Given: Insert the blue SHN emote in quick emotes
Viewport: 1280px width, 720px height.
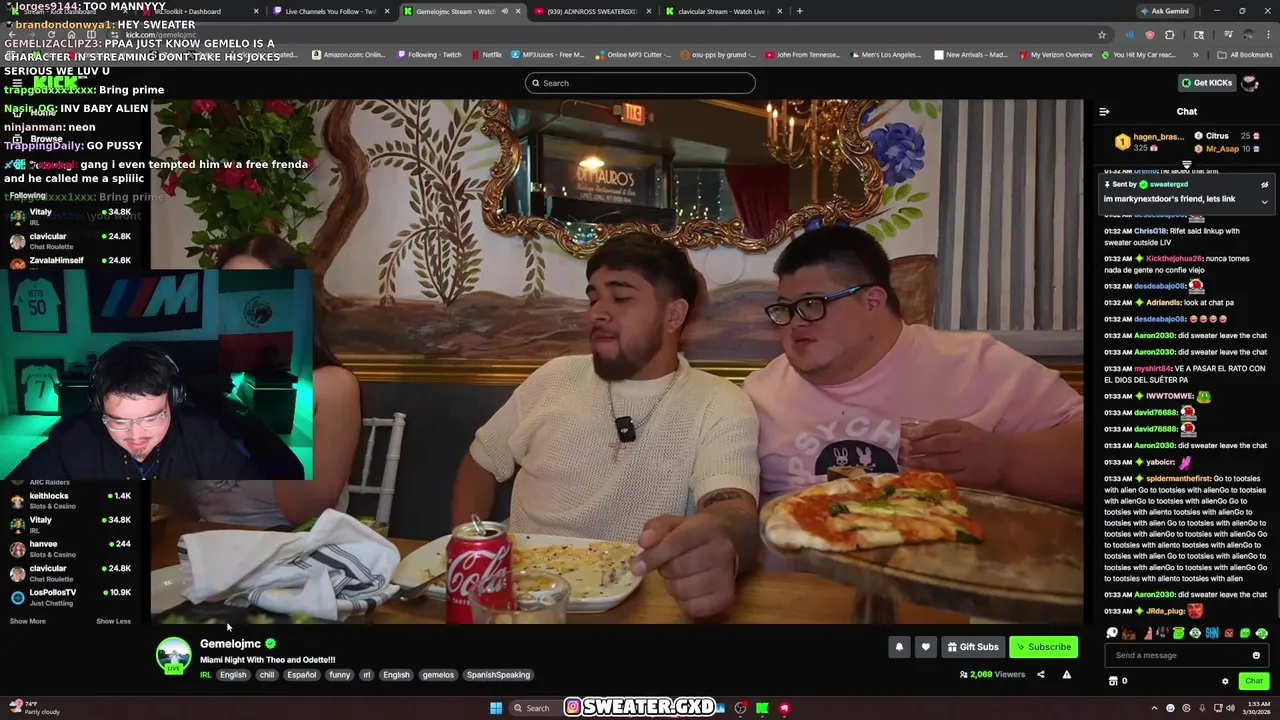Looking at the screenshot, I should (1211, 633).
